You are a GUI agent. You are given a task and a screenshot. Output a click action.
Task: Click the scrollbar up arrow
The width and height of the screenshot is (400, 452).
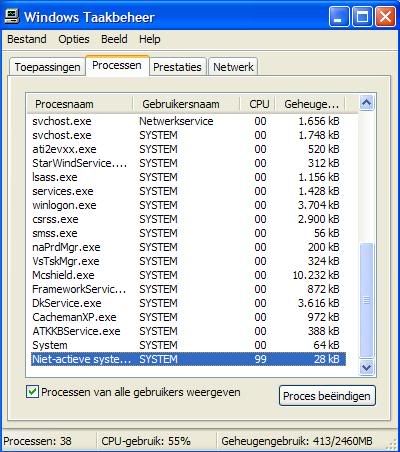tap(366, 103)
